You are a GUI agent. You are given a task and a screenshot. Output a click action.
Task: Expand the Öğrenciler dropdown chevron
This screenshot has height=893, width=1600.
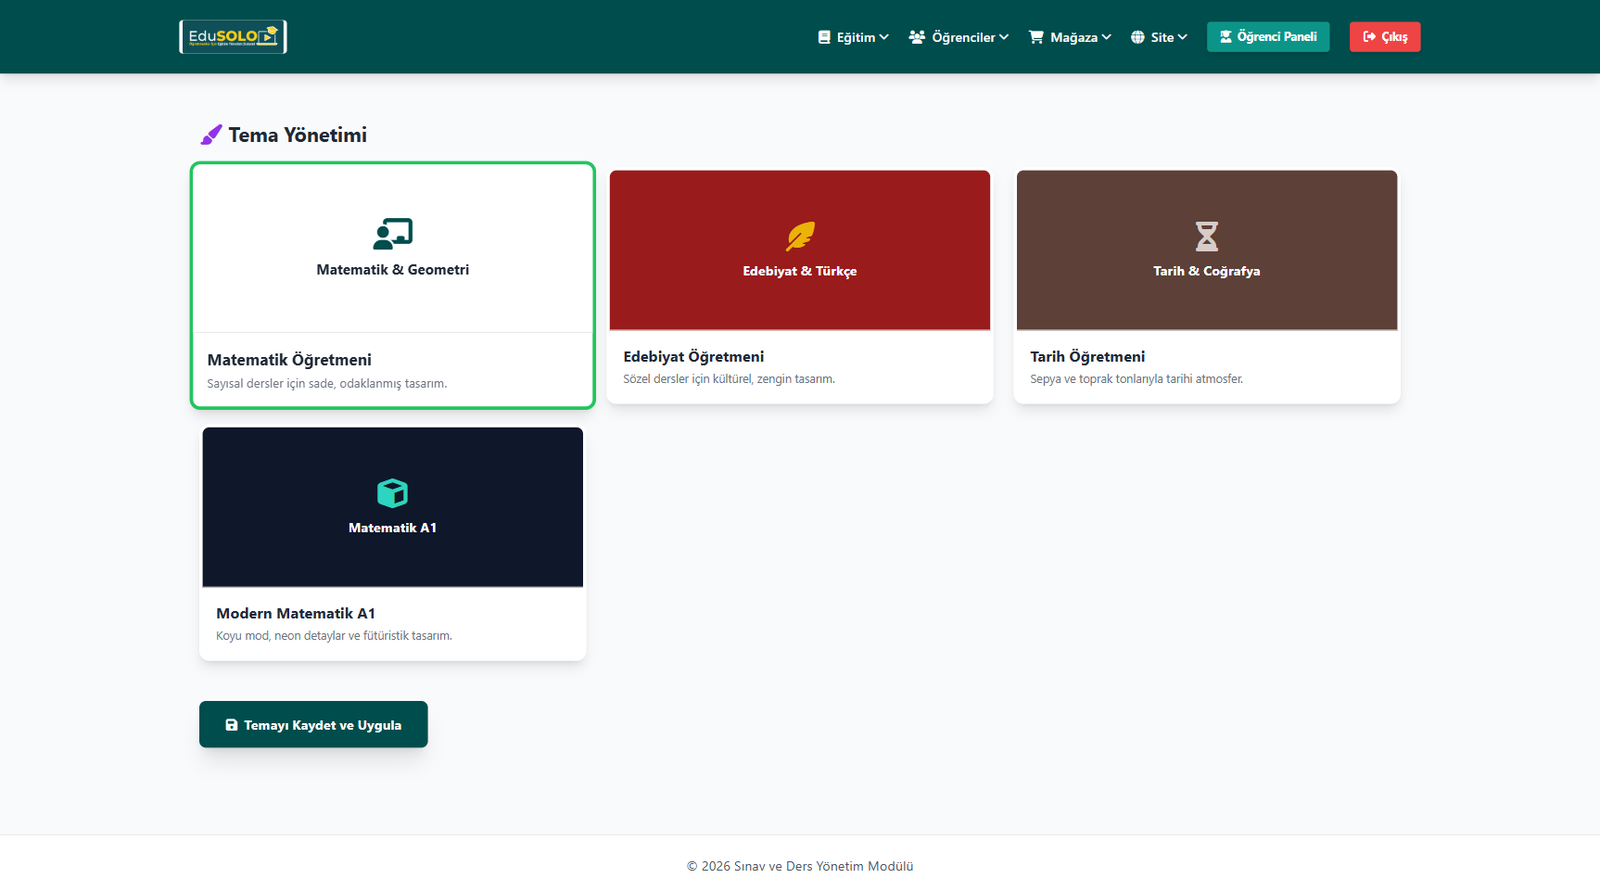click(1004, 37)
